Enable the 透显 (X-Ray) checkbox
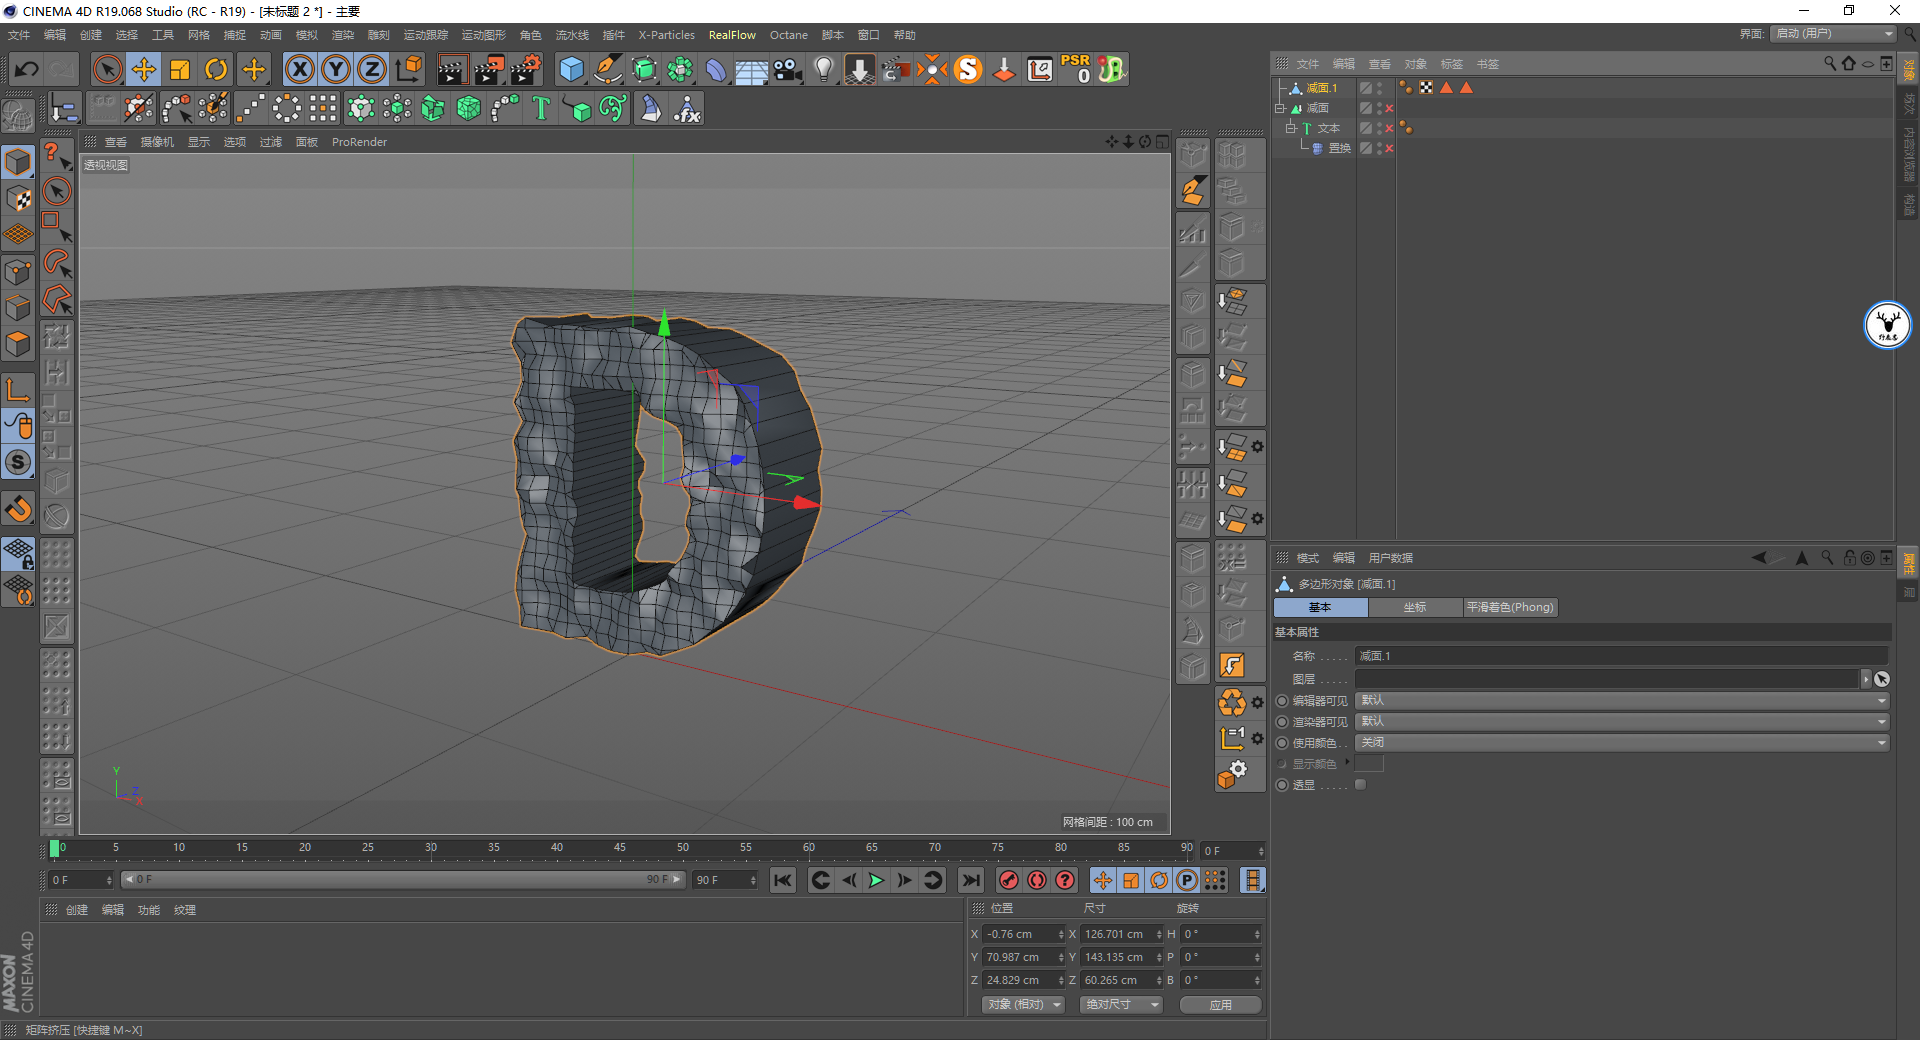 1360,785
